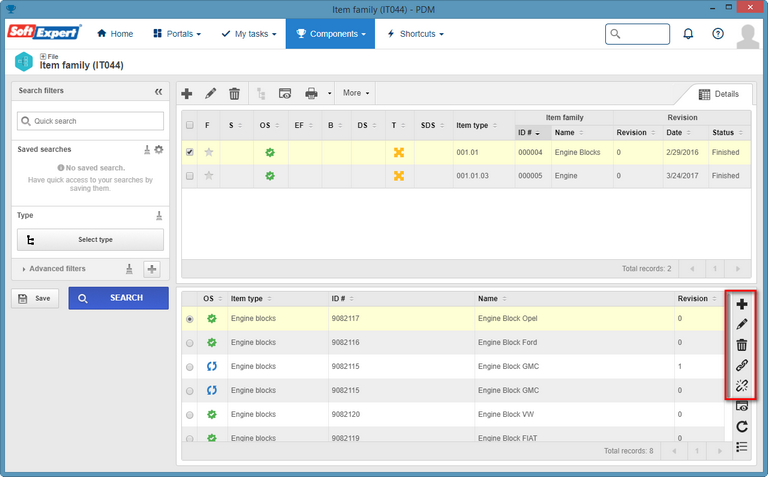
Task: Open the help question mark icon
Action: pyautogui.click(x=718, y=34)
